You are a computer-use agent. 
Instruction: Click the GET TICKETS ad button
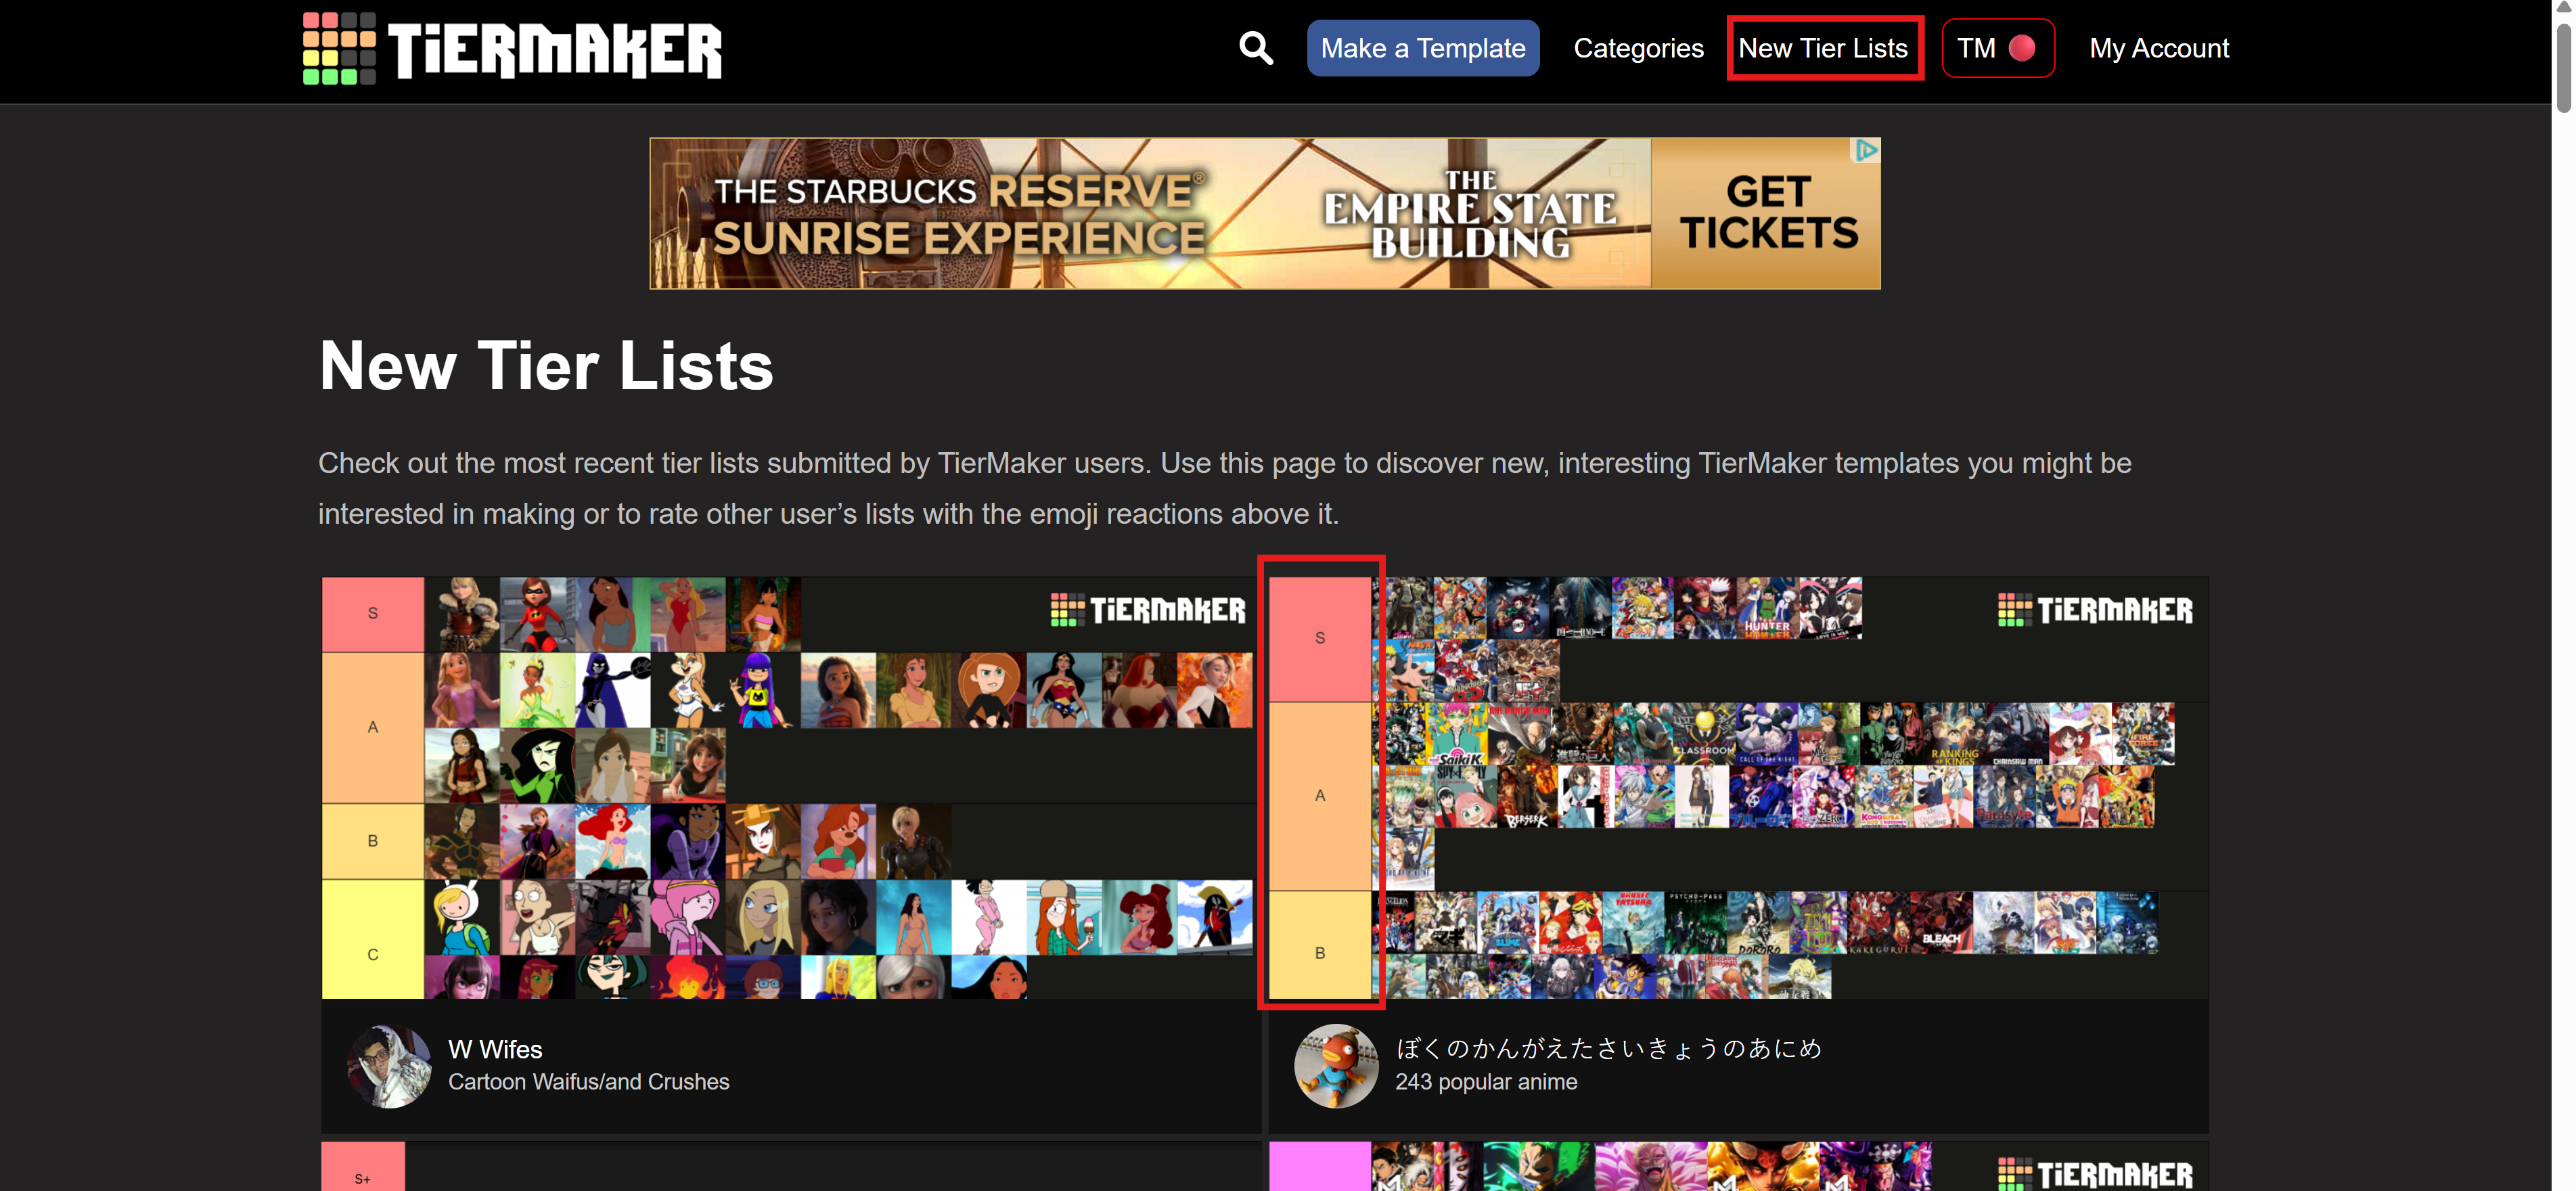pyautogui.click(x=1767, y=213)
